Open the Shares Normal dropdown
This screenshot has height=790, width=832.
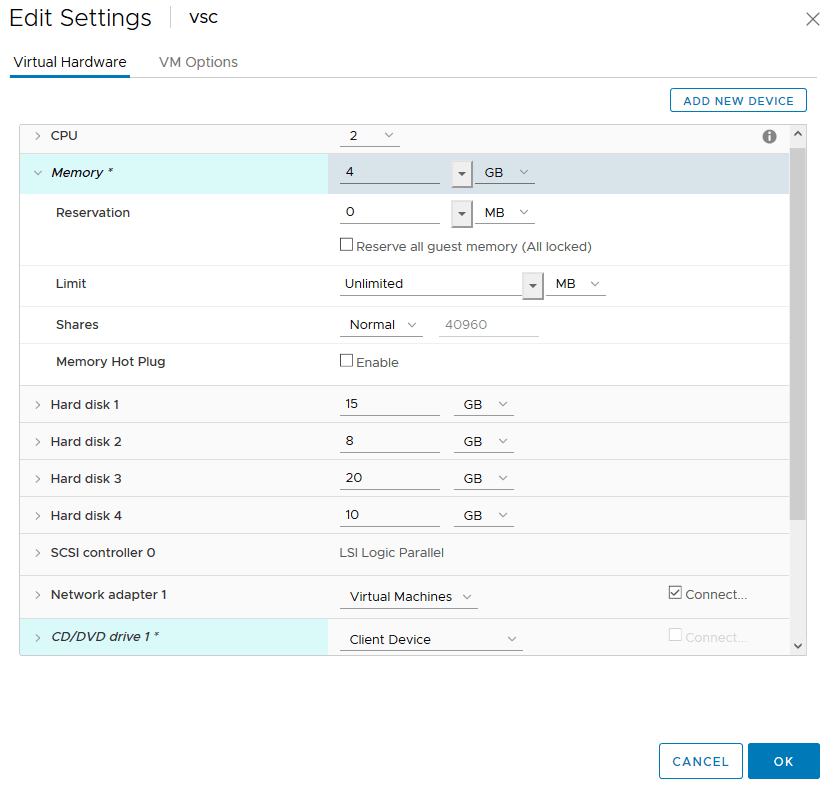pos(385,325)
